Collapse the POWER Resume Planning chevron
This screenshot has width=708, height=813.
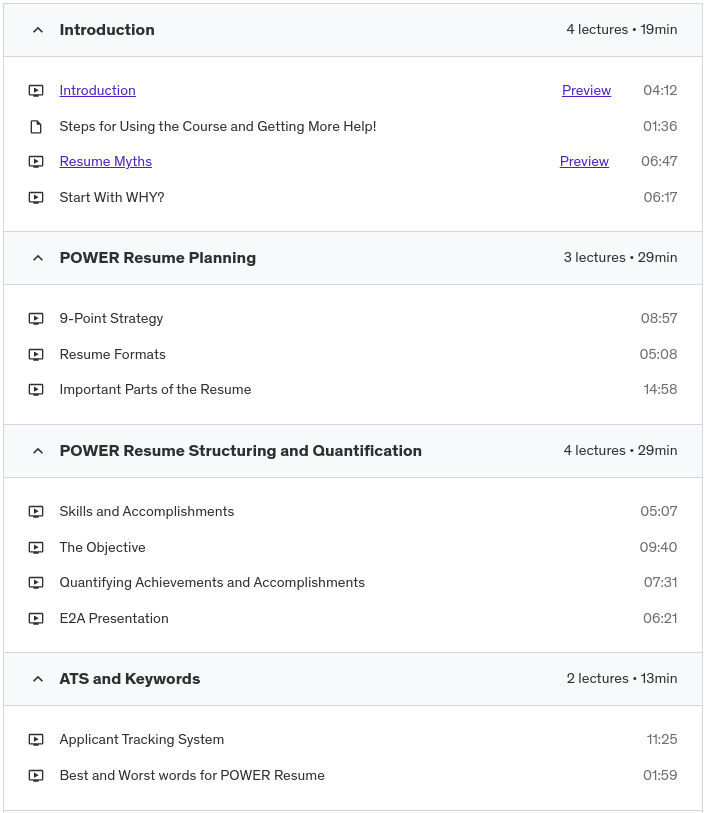pyautogui.click(x=38, y=258)
